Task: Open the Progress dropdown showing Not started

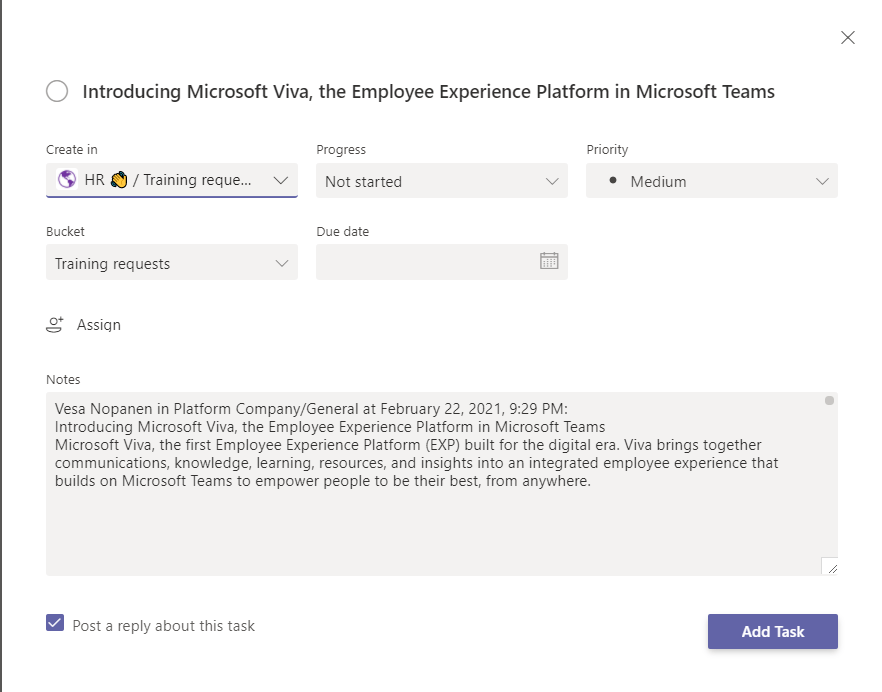Action: coord(441,181)
